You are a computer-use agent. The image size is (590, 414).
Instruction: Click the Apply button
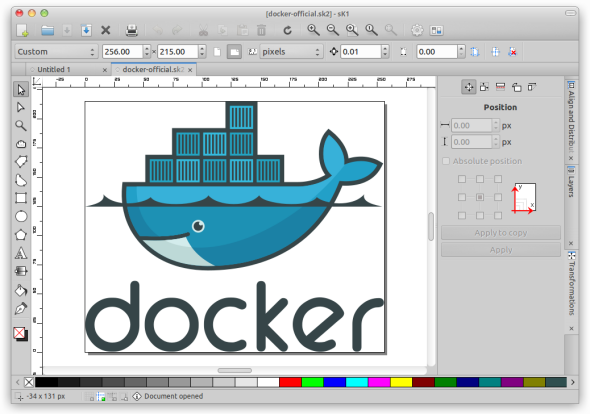coord(501,250)
